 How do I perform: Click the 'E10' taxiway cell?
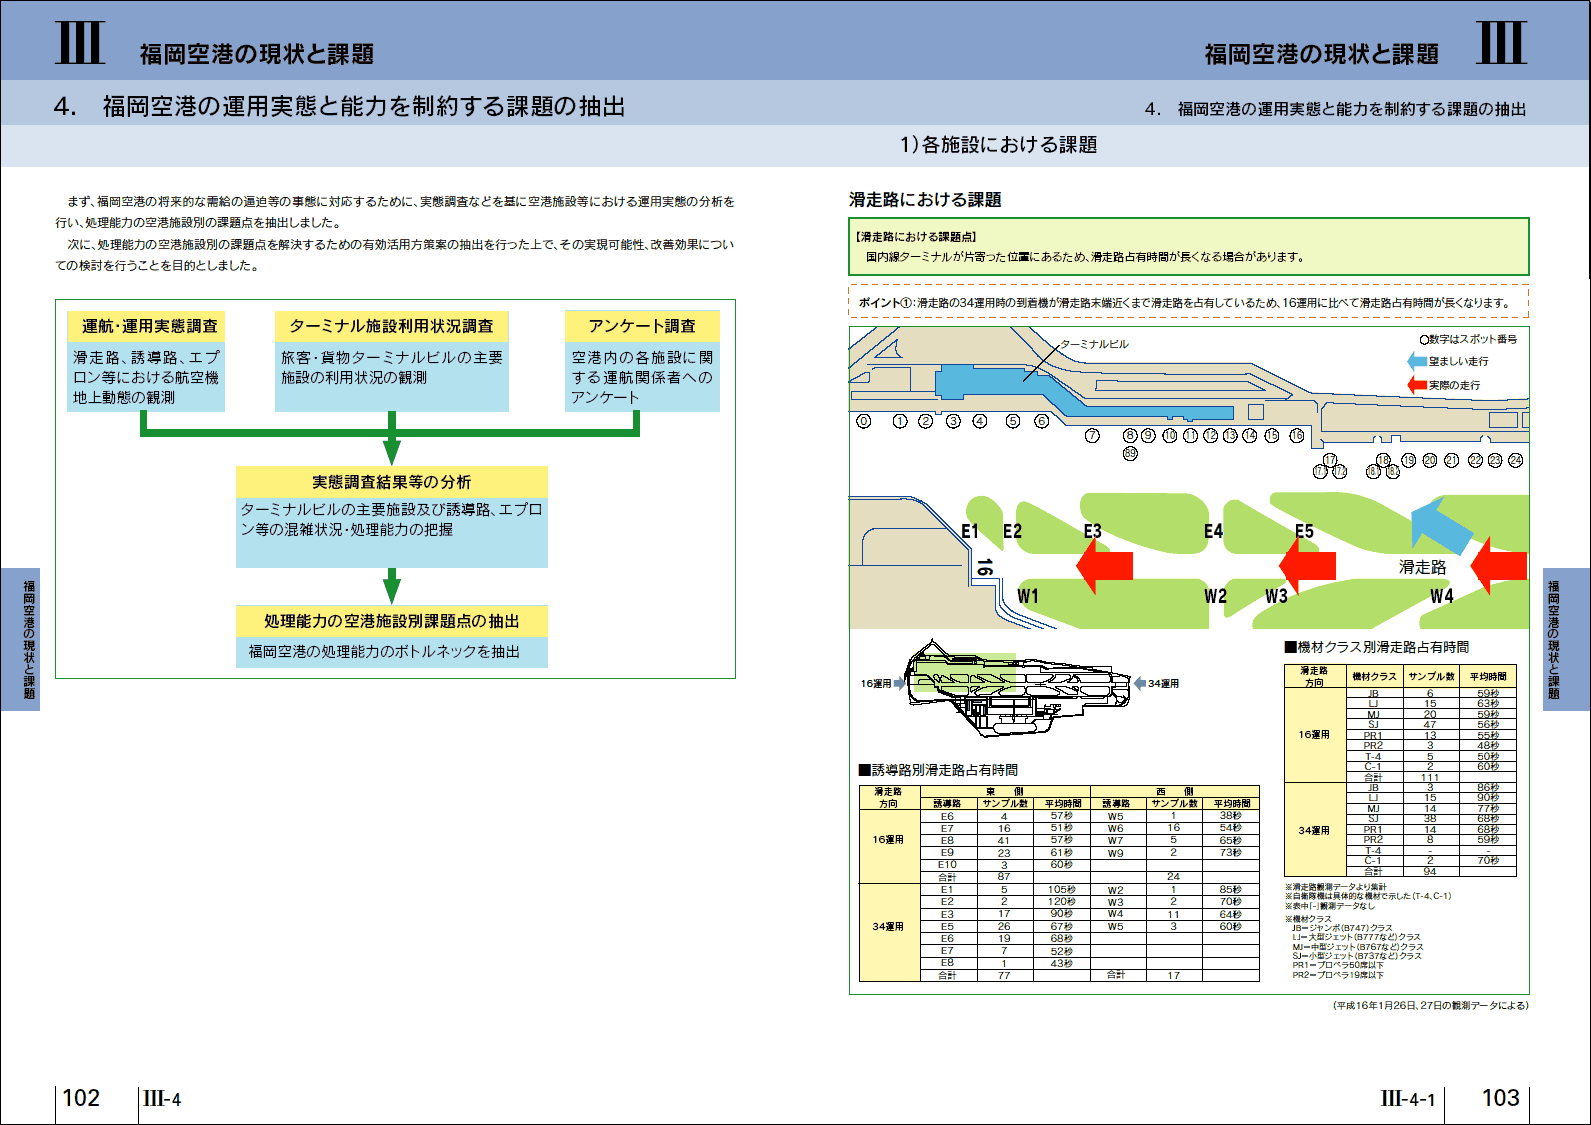click(x=947, y=865)
